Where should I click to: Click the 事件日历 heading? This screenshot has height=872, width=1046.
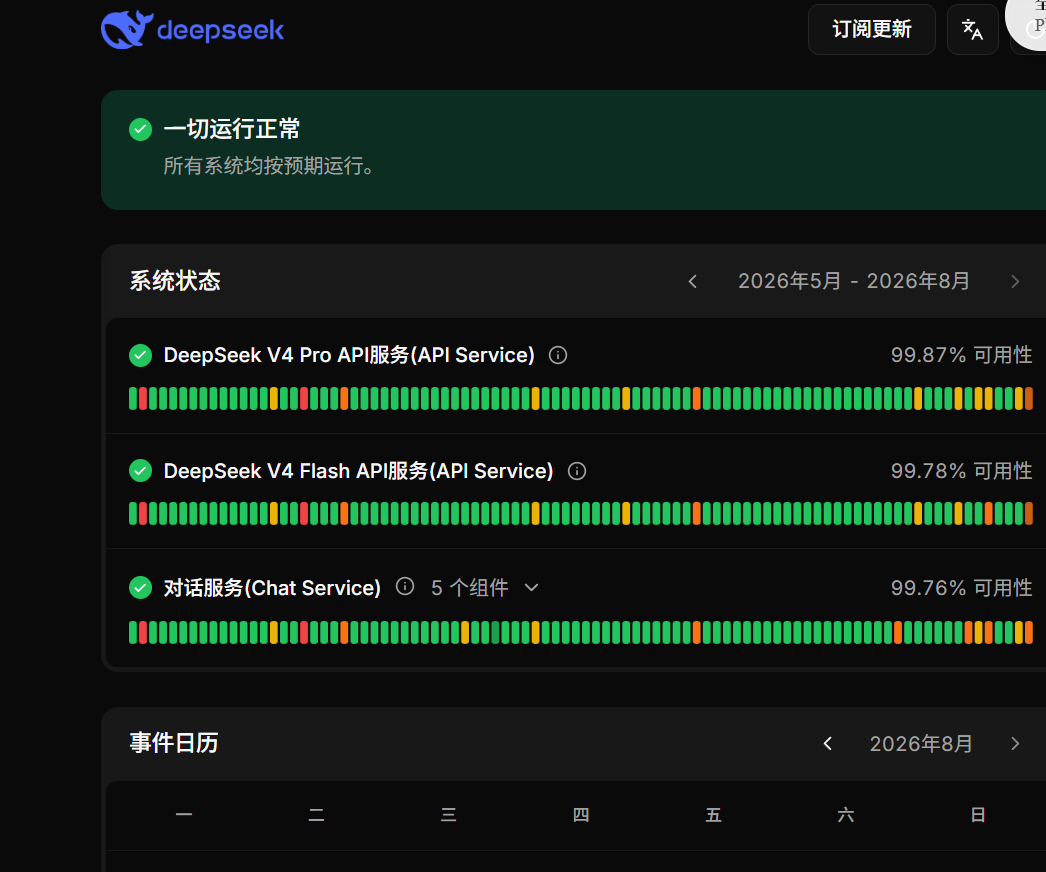coord(174,743)
